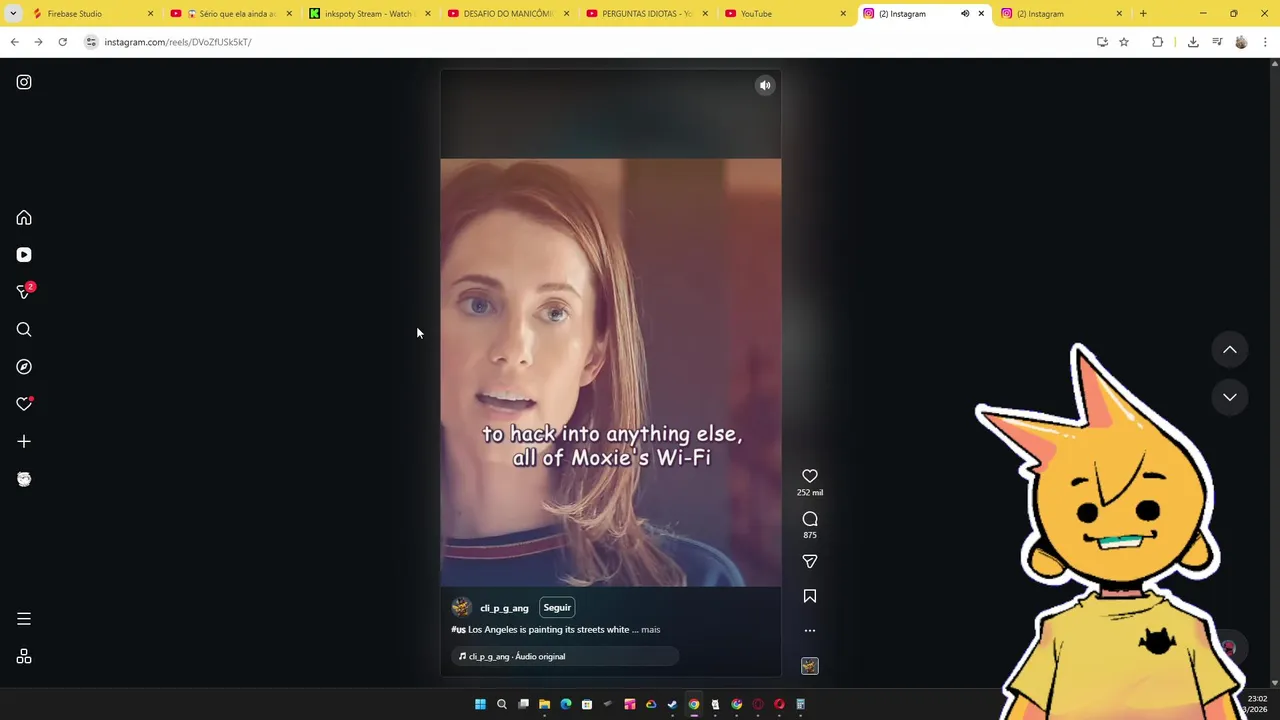This screenshot has width=1280, height=720.
Task: Like the reel with the heart icon
Action: pos(810,476)
